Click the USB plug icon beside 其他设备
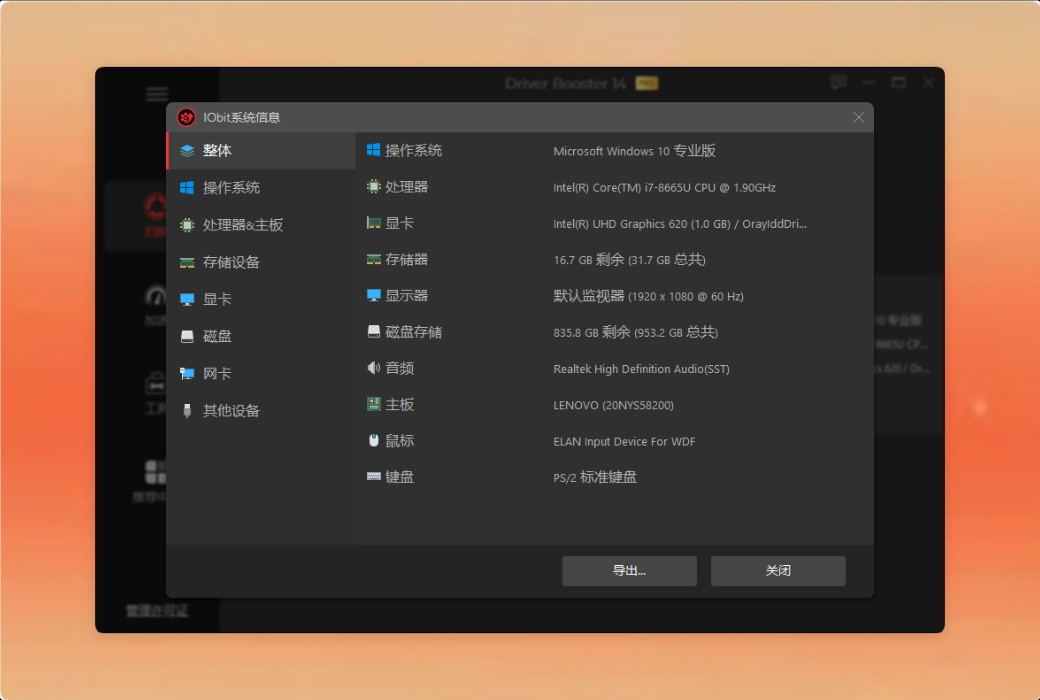Screen dimensions: 1040x700 [x=187, y=411]
